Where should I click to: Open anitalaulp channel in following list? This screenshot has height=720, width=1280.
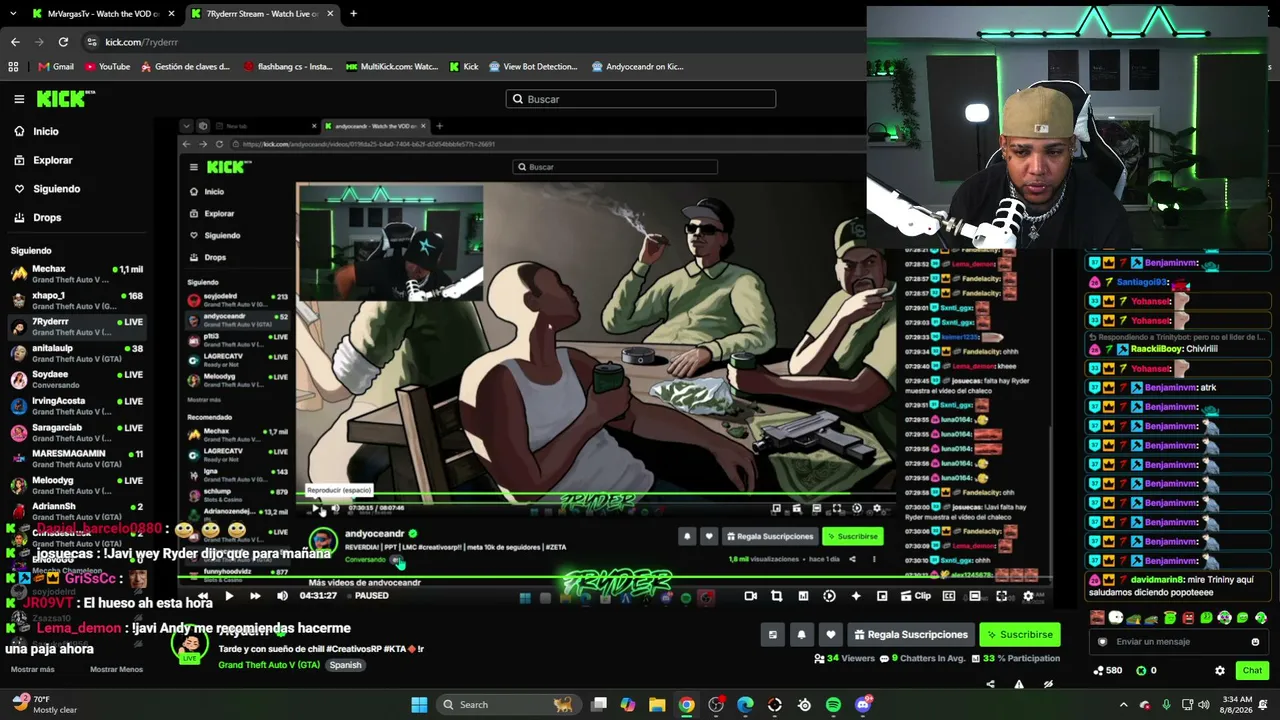coord(77,353)
